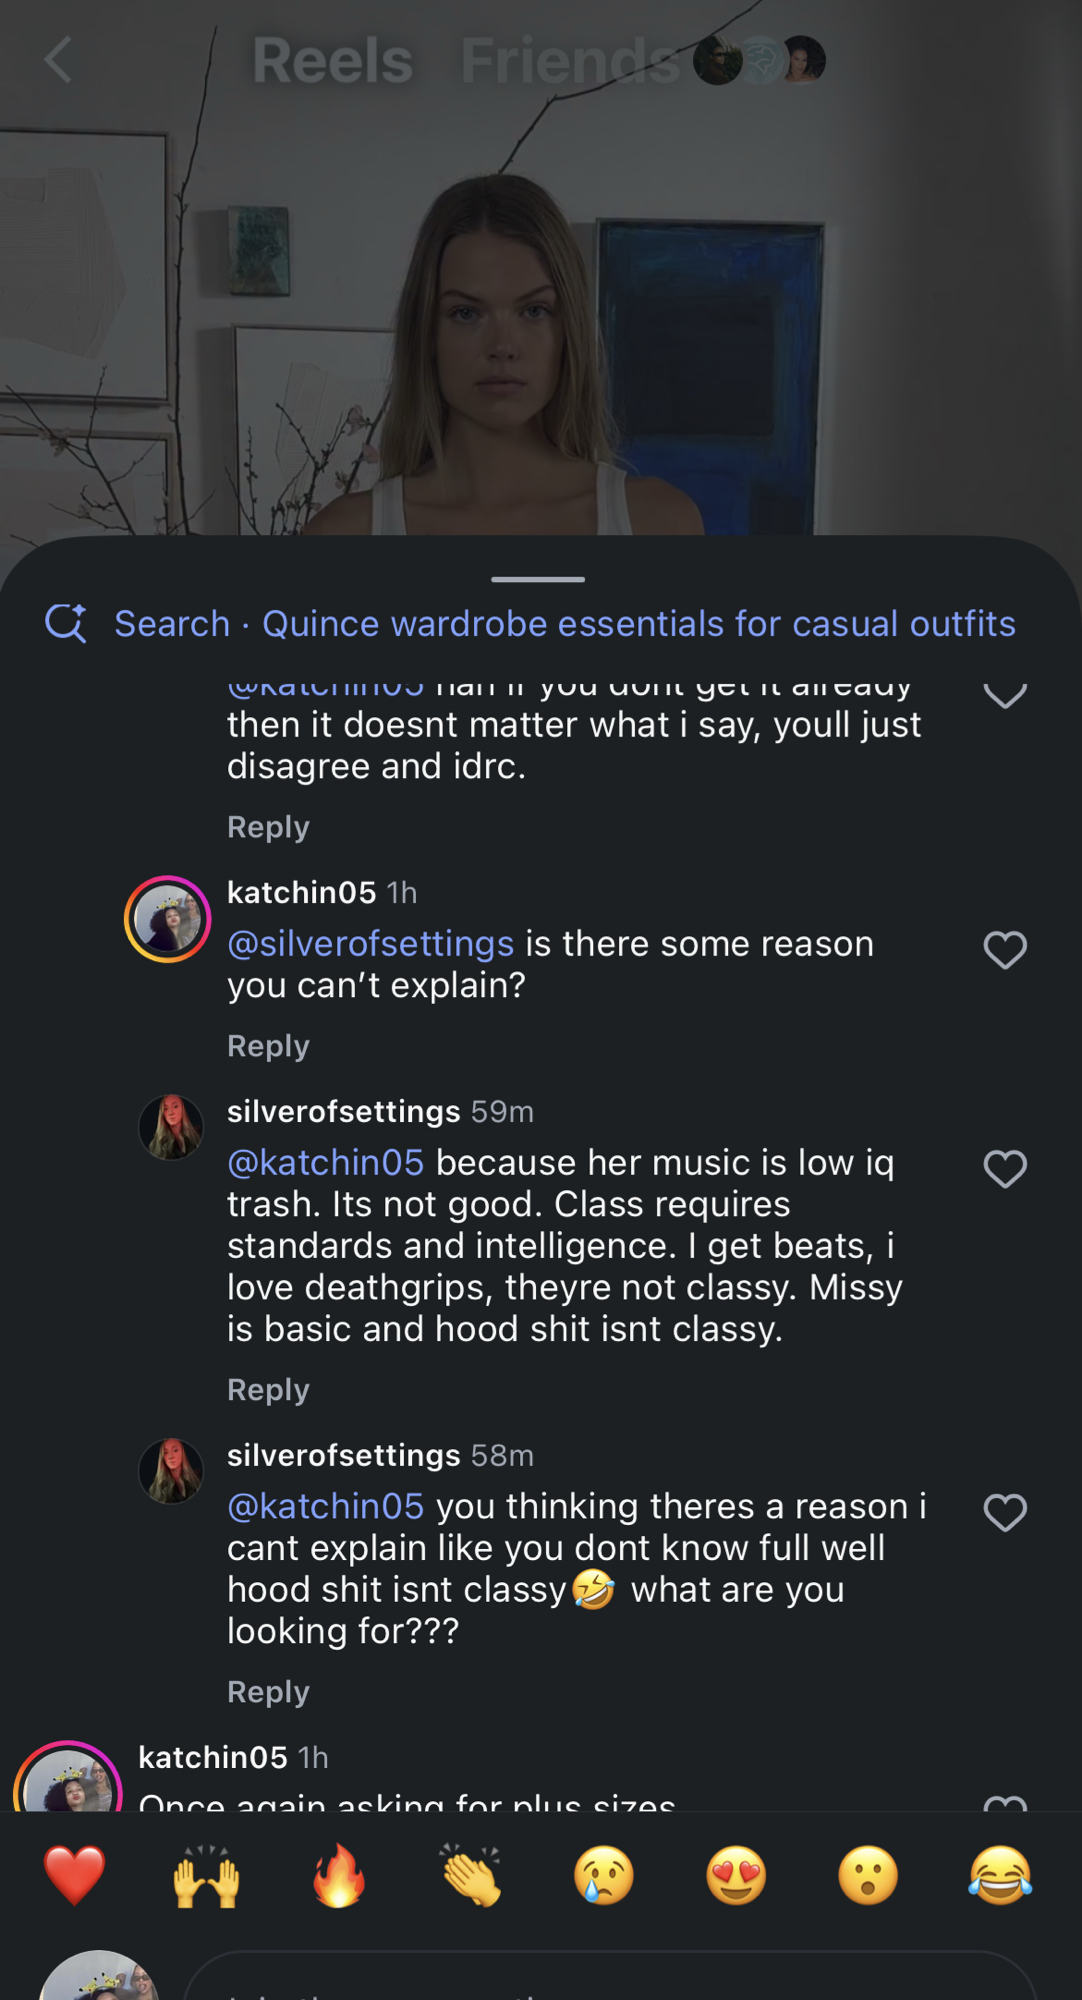1082x2000 pixels.
Task: Send the clapping hands emoji reaction
Action: (471, 1876)
